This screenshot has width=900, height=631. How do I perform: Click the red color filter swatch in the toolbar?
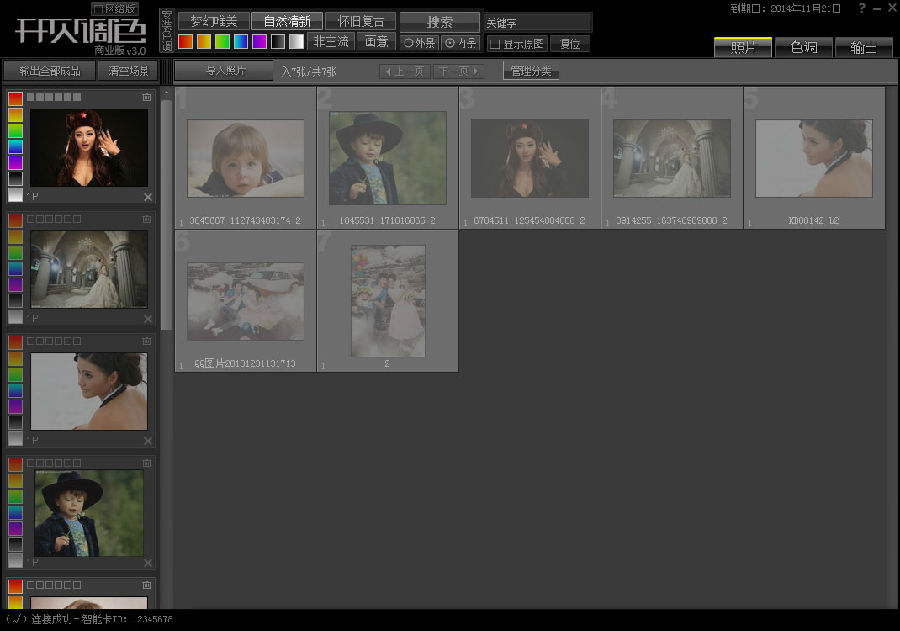coord(185,42)
